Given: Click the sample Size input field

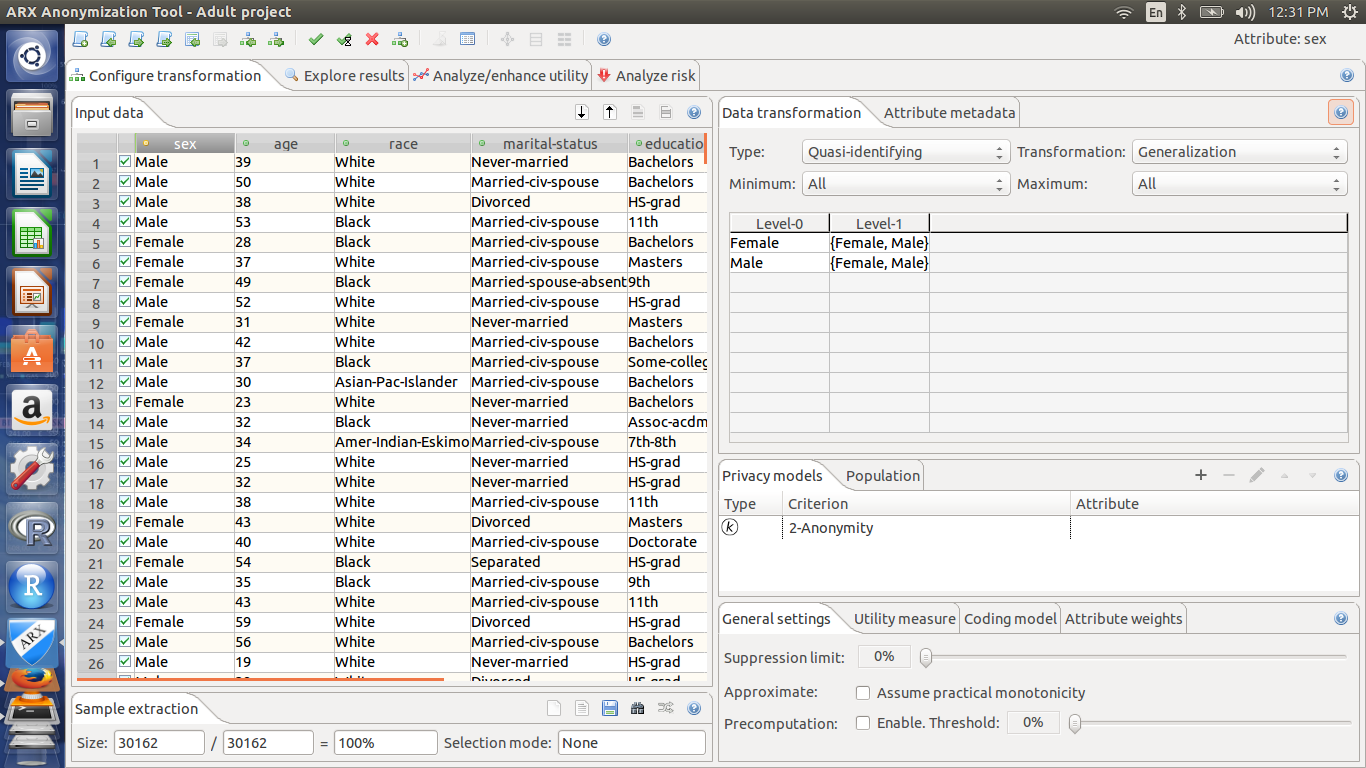Looking at the screenshot, I should tap(159, 743).
